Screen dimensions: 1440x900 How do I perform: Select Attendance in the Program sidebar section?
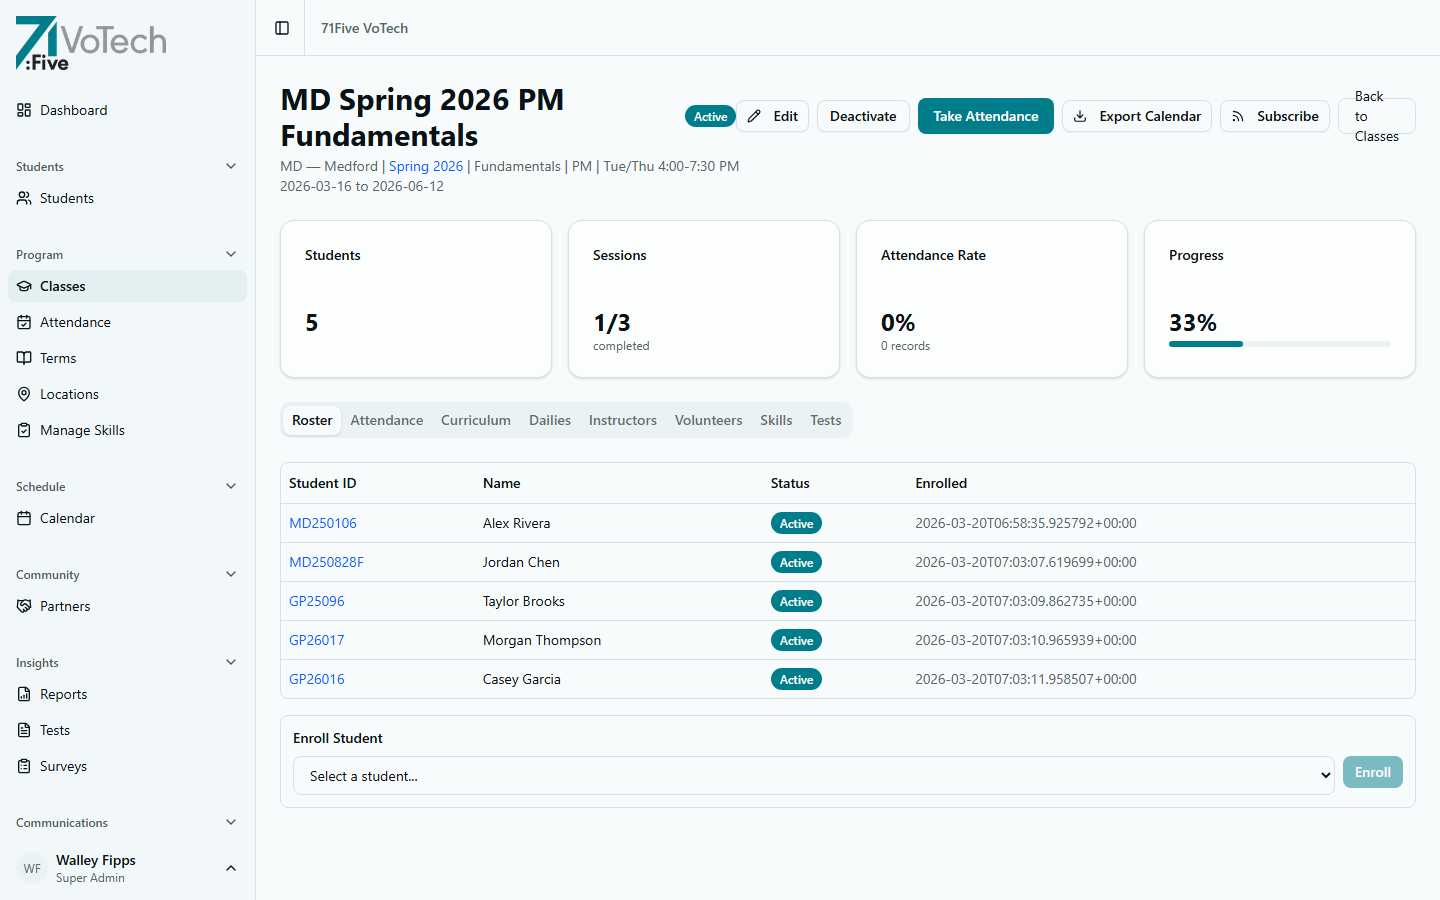pyautogui.click(x=75, y=322)
